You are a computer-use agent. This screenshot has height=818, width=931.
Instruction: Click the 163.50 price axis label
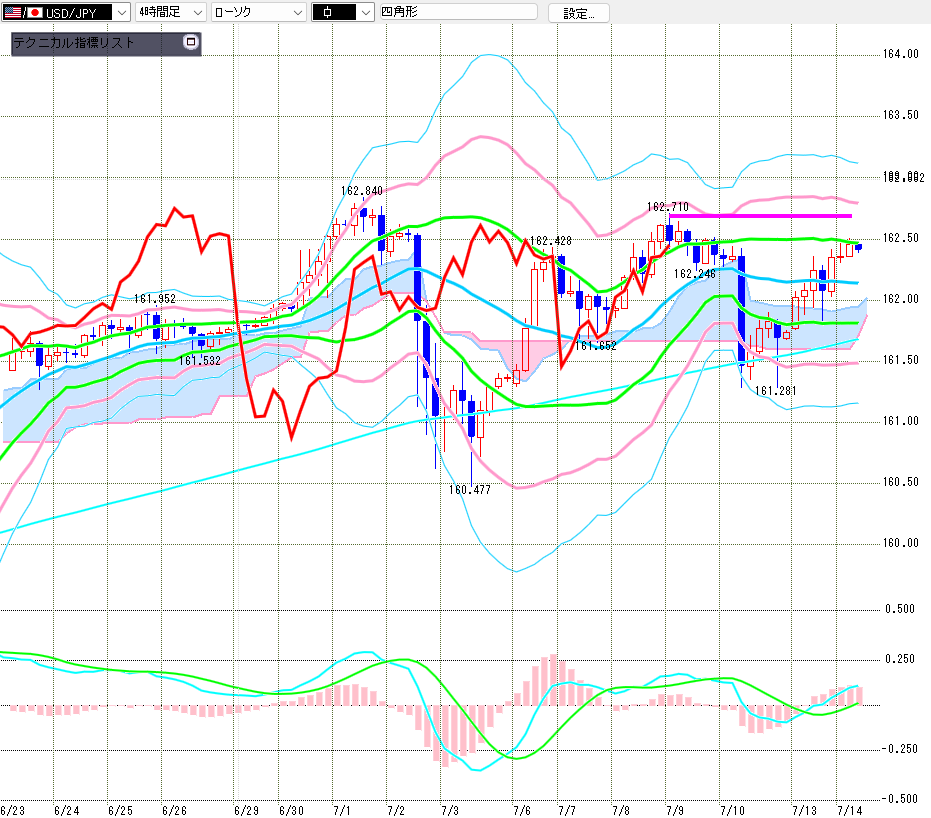pyautogui.click(x=900, y=115)
